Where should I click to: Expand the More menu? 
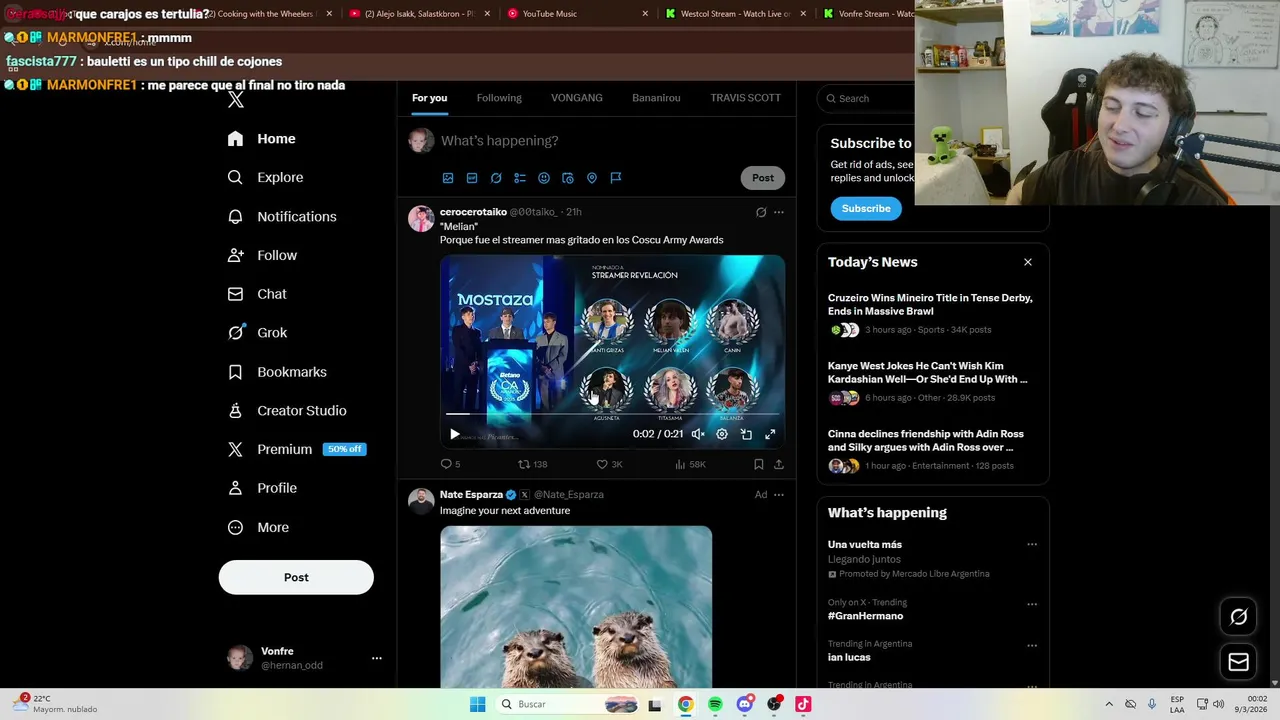click(259, 528)
